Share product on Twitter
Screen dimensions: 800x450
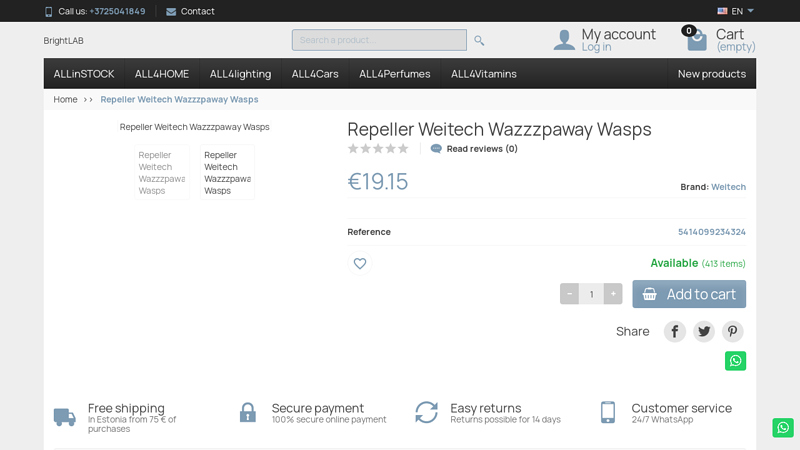pyautogui.click(x=704, y=332)
